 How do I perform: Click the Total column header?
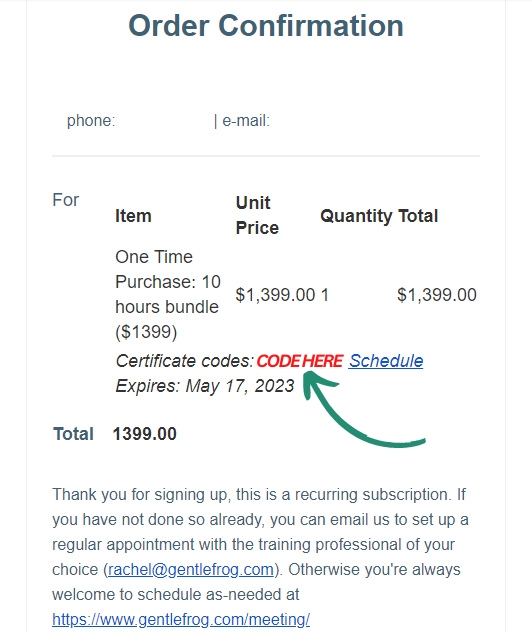click(418, 216)
